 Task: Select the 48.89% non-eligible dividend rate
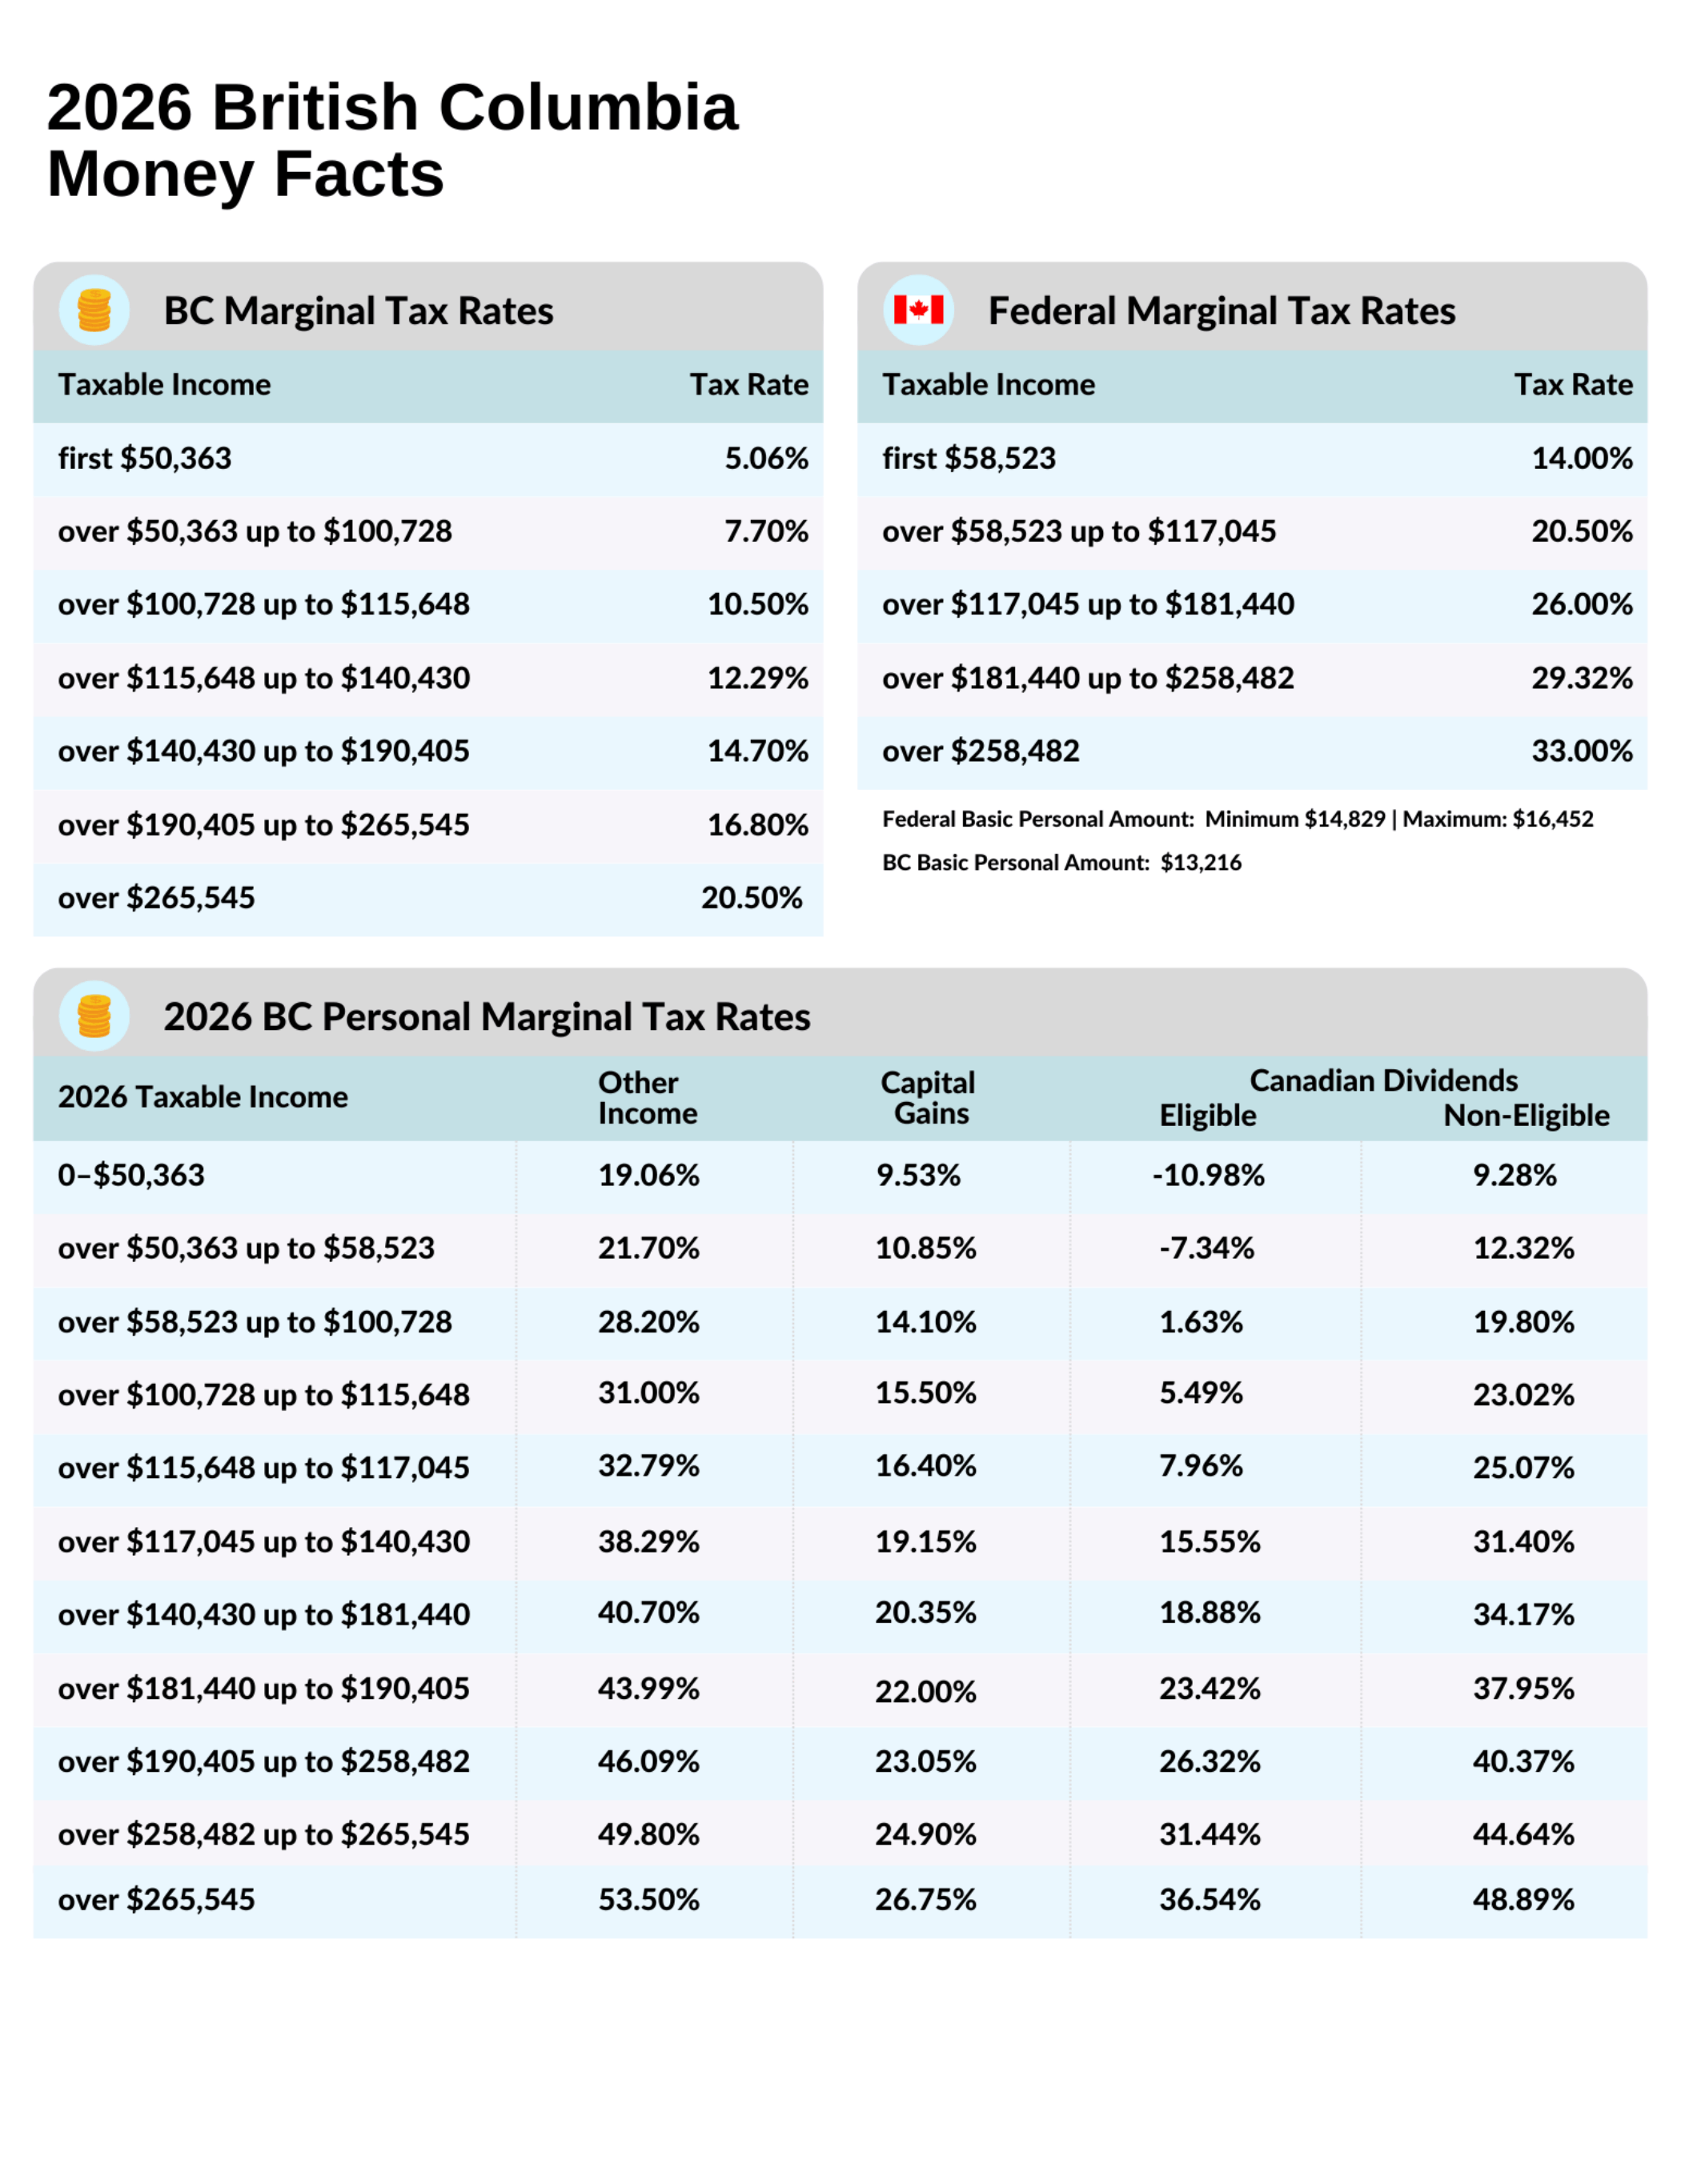(x=1523, y=1899)
